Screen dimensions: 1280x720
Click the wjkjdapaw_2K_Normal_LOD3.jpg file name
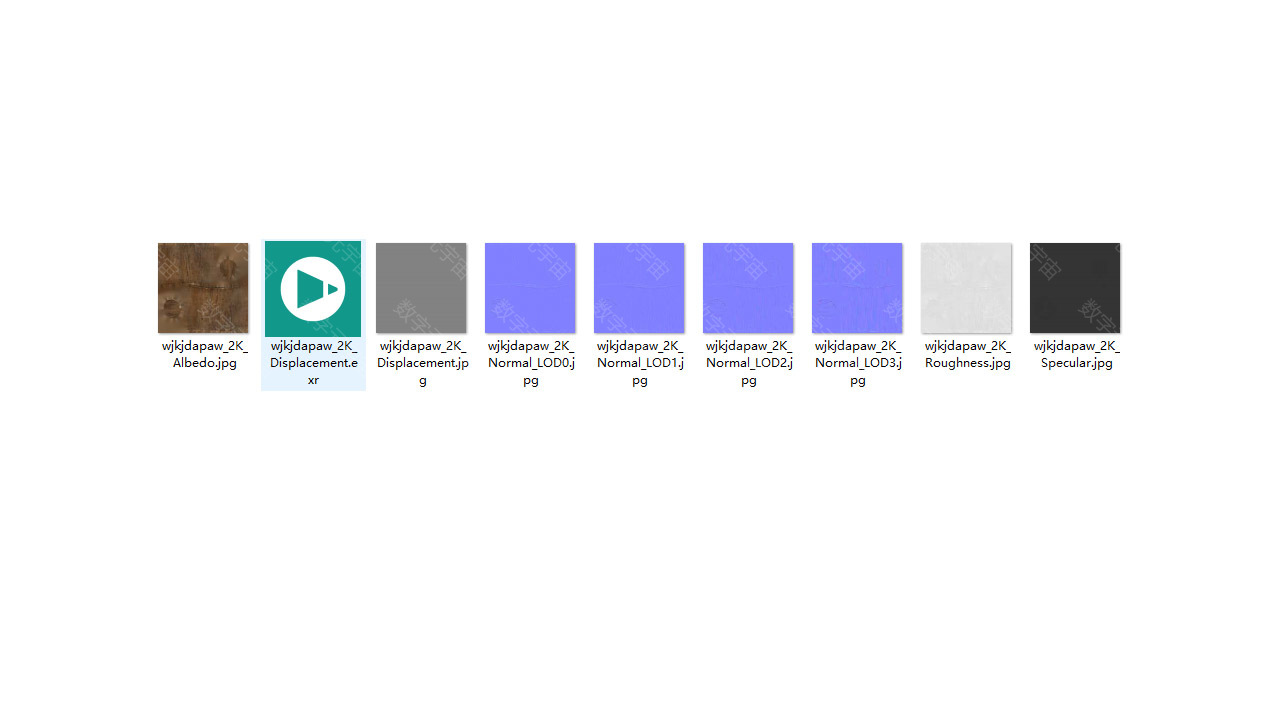coord(858,363)
